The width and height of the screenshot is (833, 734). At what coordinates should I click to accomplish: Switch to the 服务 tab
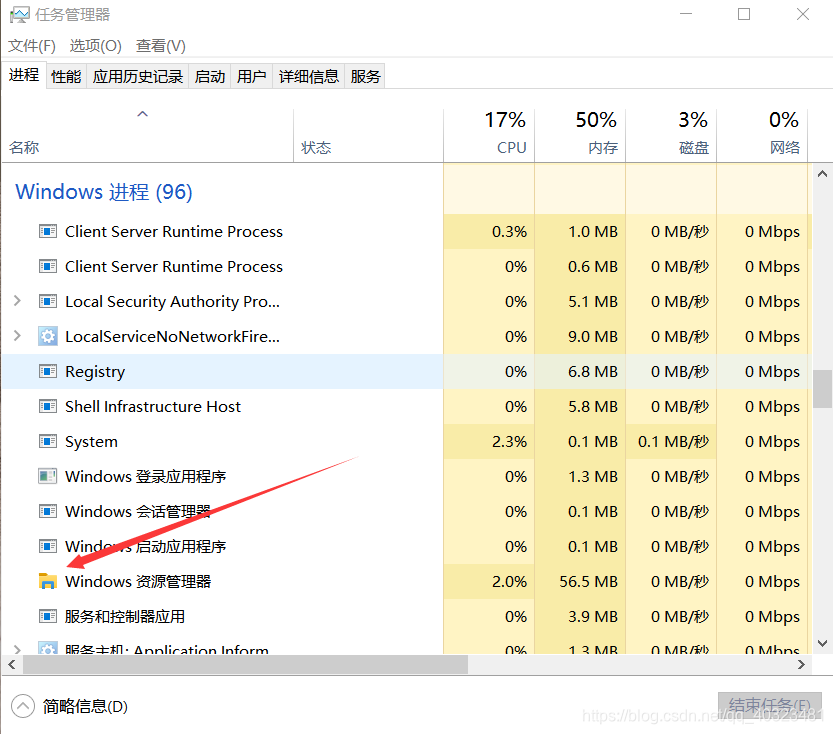[x=365, y=76]
